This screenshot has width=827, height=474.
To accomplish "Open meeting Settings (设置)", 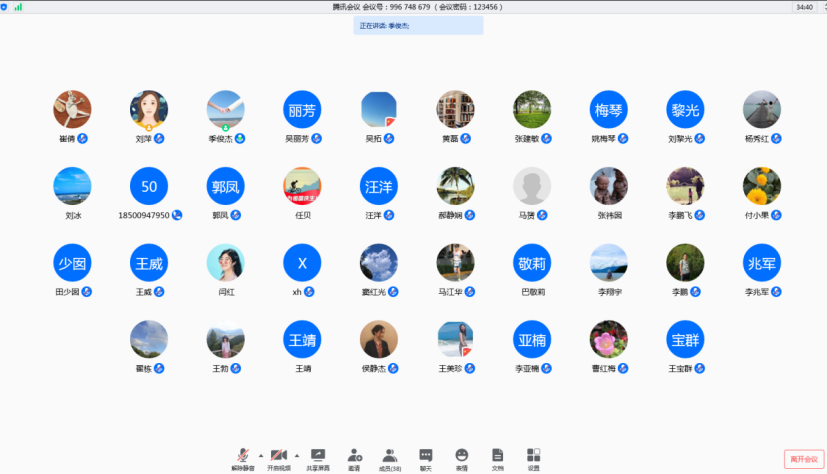I will tap(534, 458).
